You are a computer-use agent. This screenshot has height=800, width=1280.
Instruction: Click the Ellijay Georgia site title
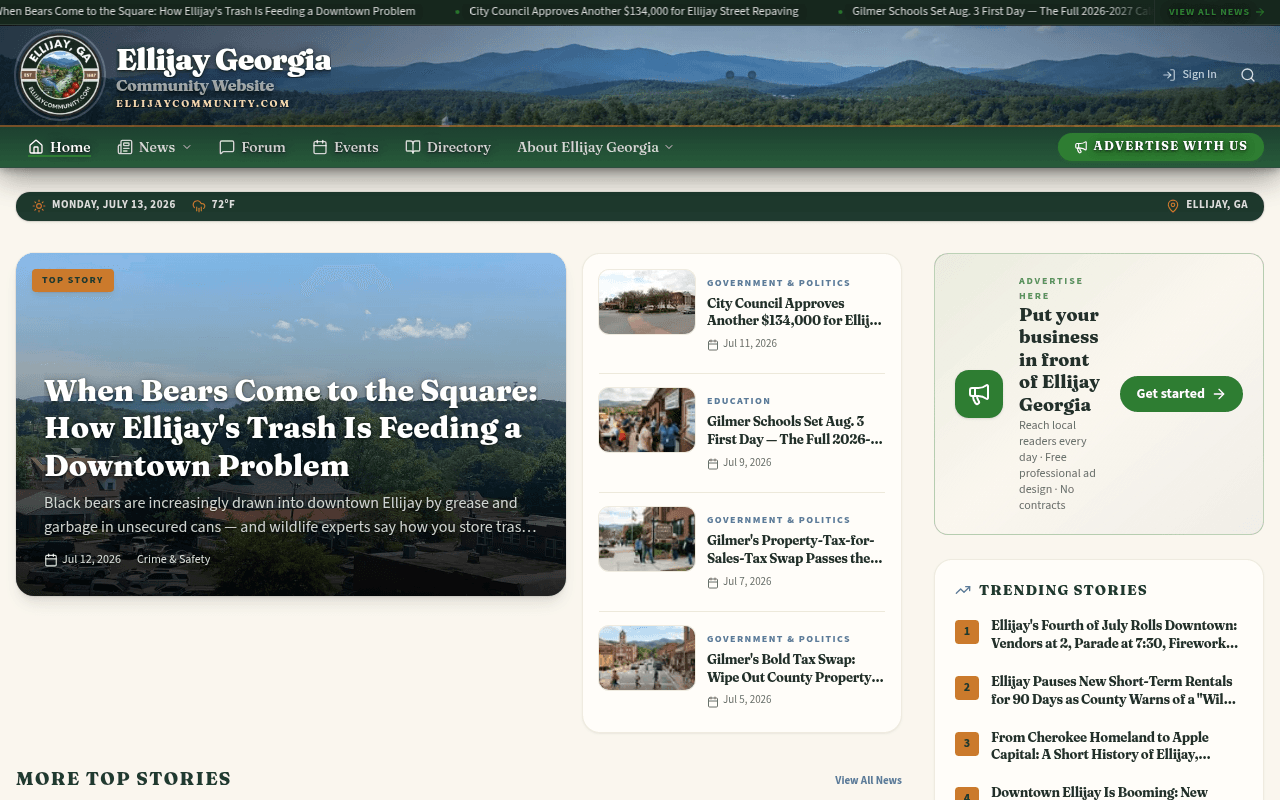[x=223, y=60]
